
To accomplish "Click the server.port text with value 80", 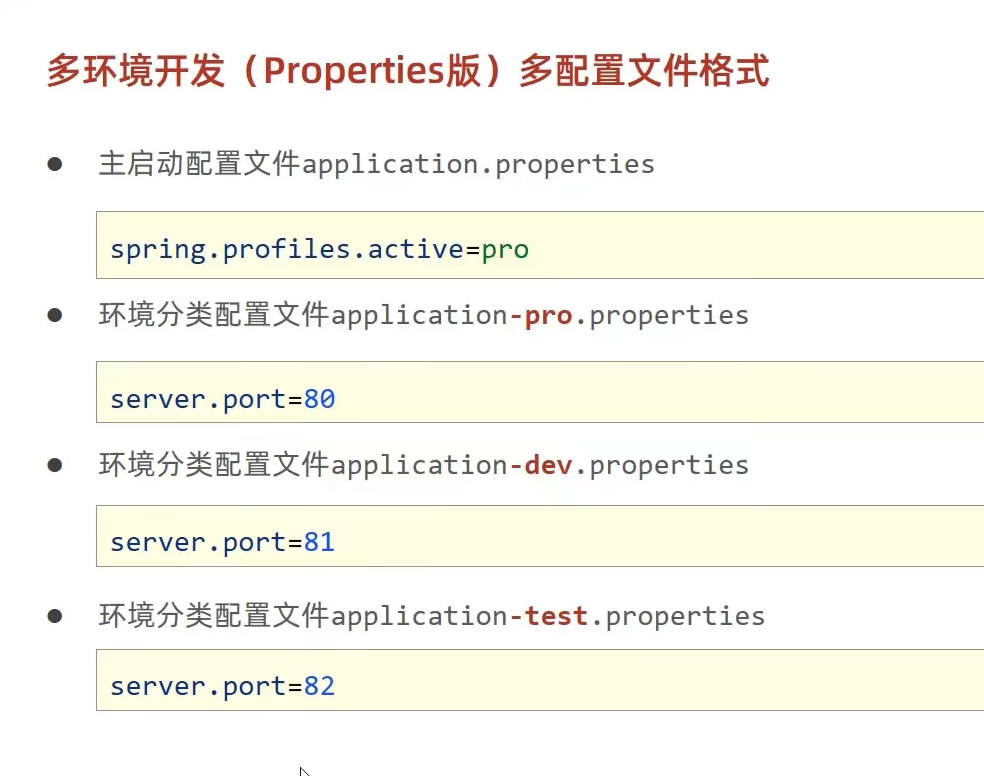I will point(198,400).
